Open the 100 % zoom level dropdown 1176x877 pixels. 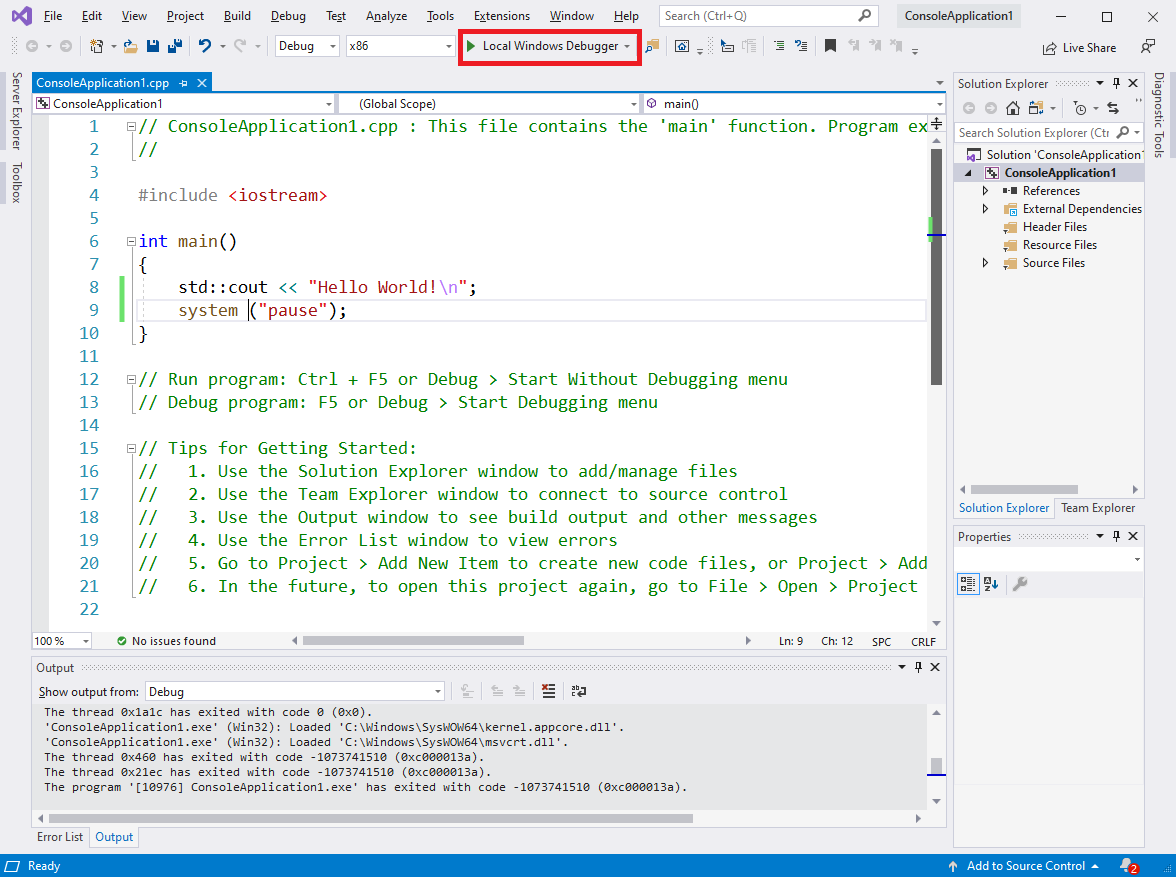(x=62, y=641)
